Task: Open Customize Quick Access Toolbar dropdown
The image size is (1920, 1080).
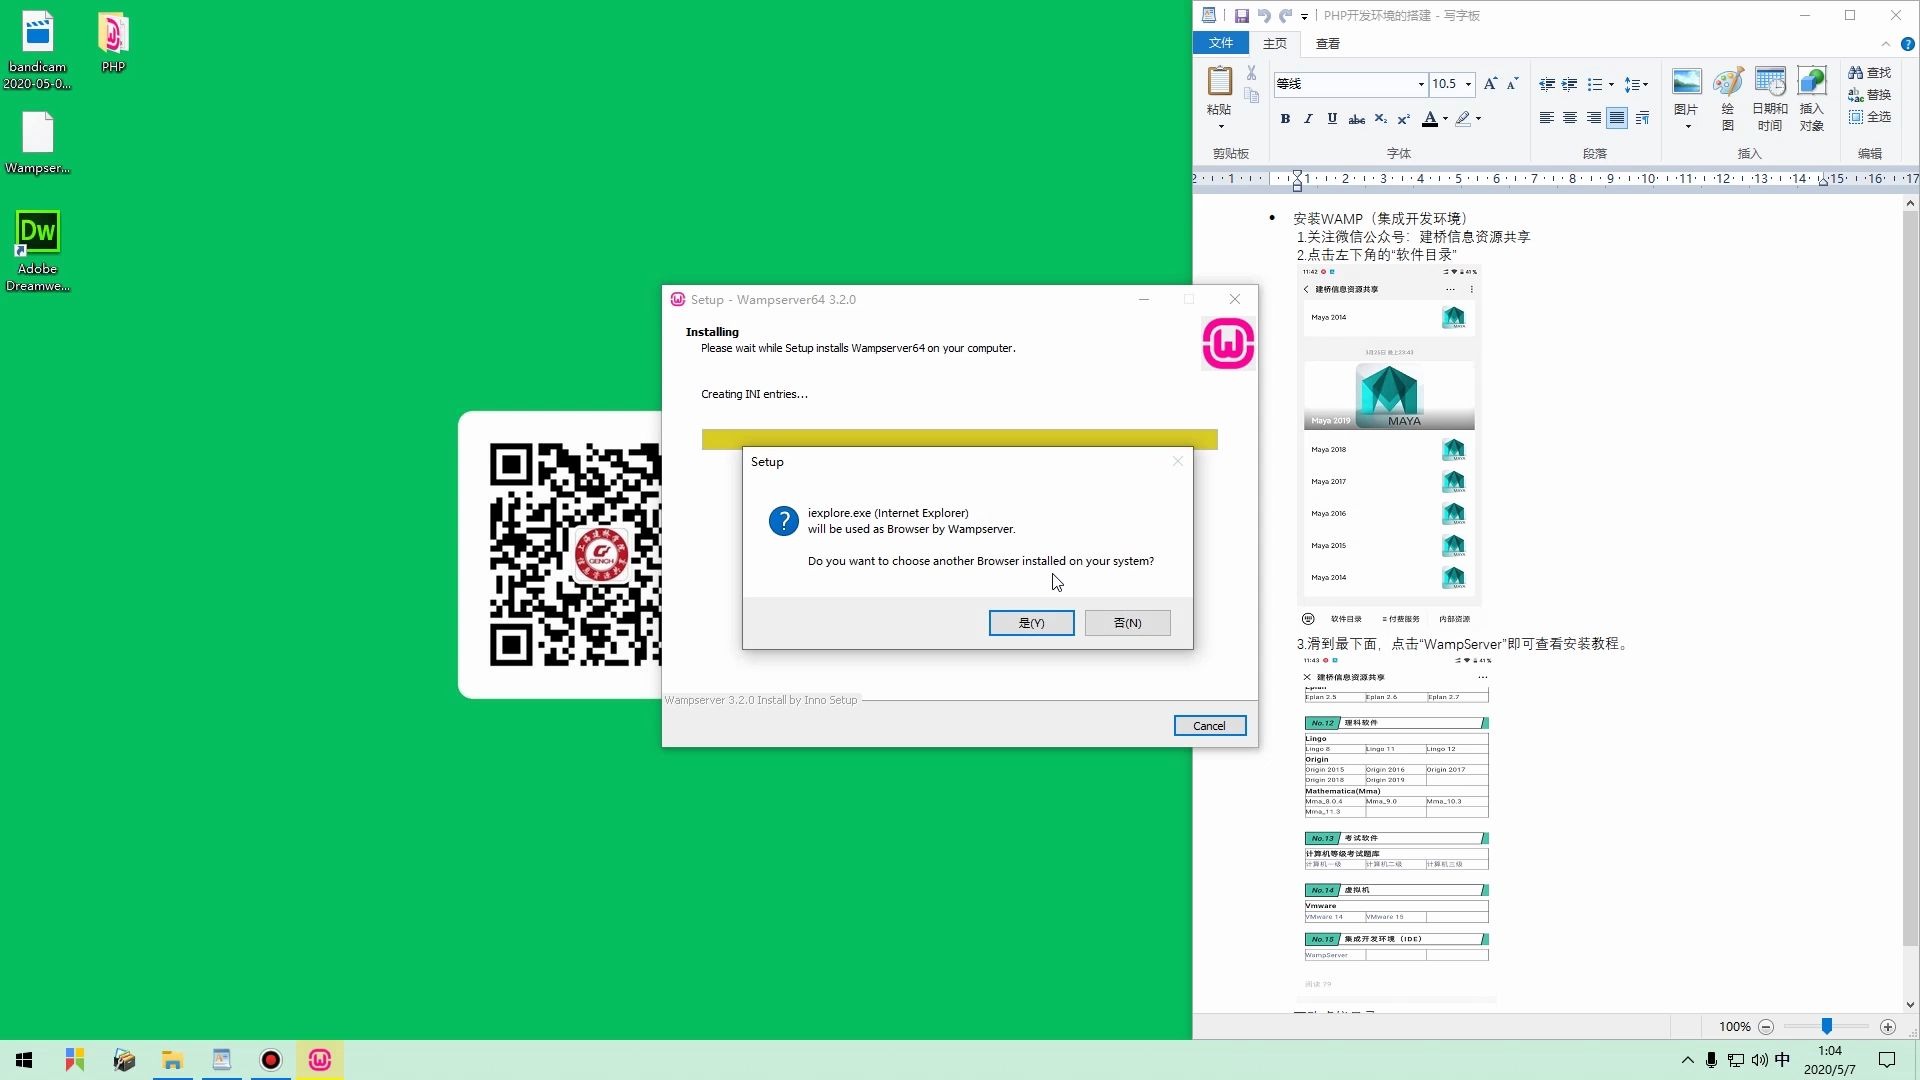Action: pos(1304,17)
